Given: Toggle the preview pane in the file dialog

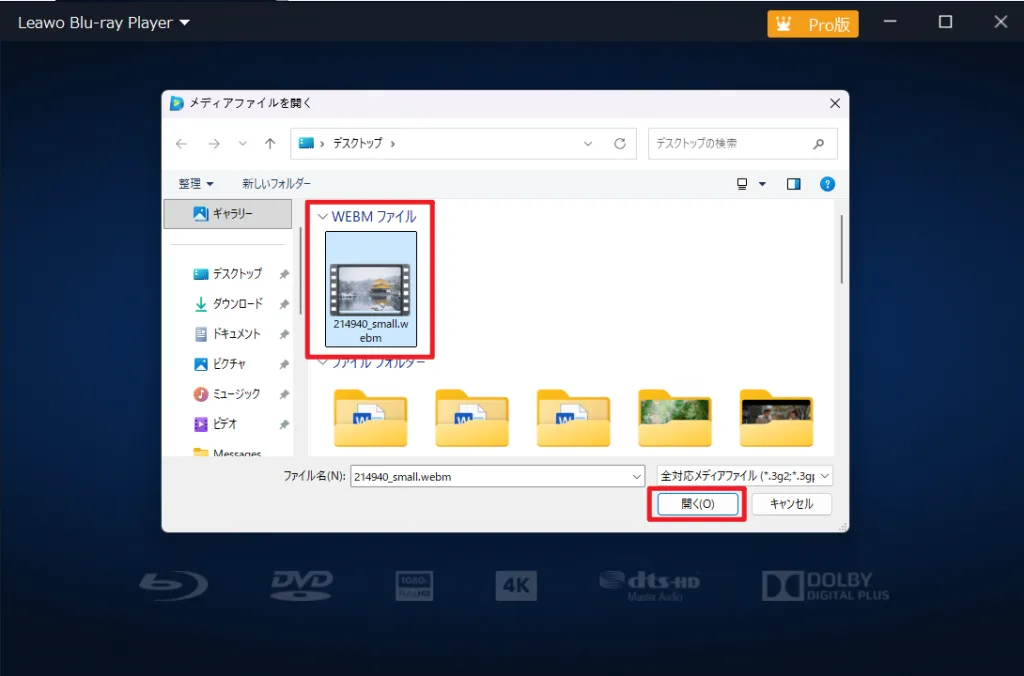Looking at the screenshot, I should coord(793,183).
